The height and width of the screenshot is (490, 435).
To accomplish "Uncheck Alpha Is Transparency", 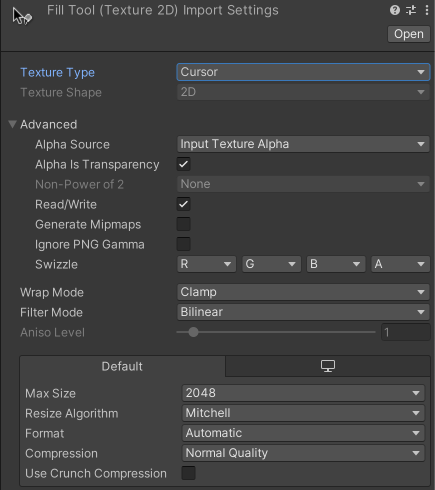I will (x=184, y=164).
